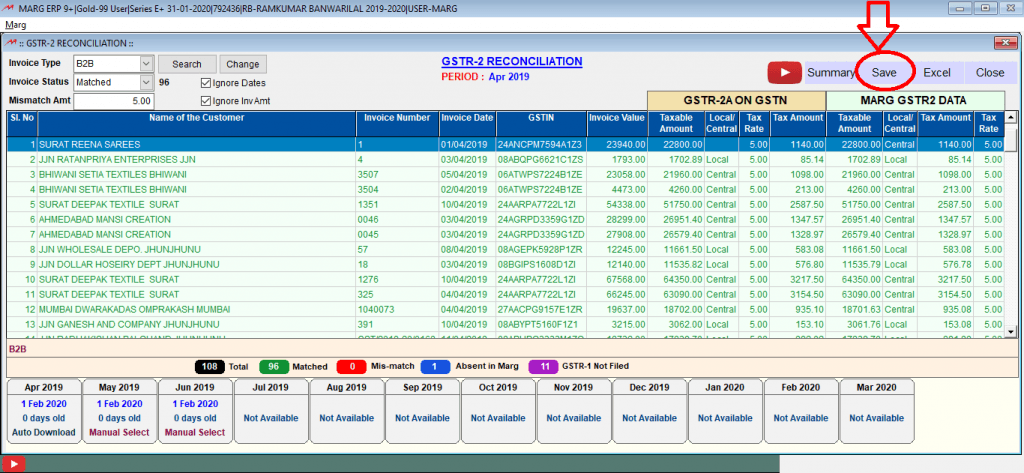Viewport: 1024px width, 473px height.
Task: Click the Invoice Value column header
Action: (616, 123)
